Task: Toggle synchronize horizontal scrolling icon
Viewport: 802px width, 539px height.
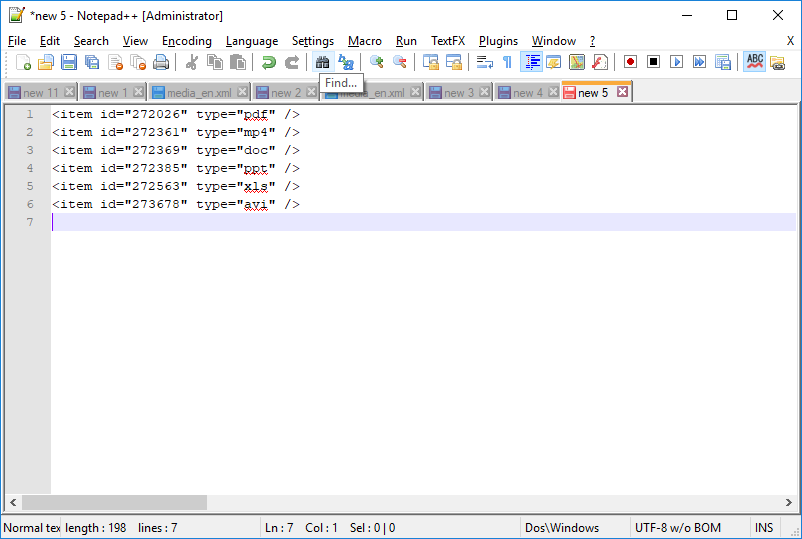Action: 454,62
